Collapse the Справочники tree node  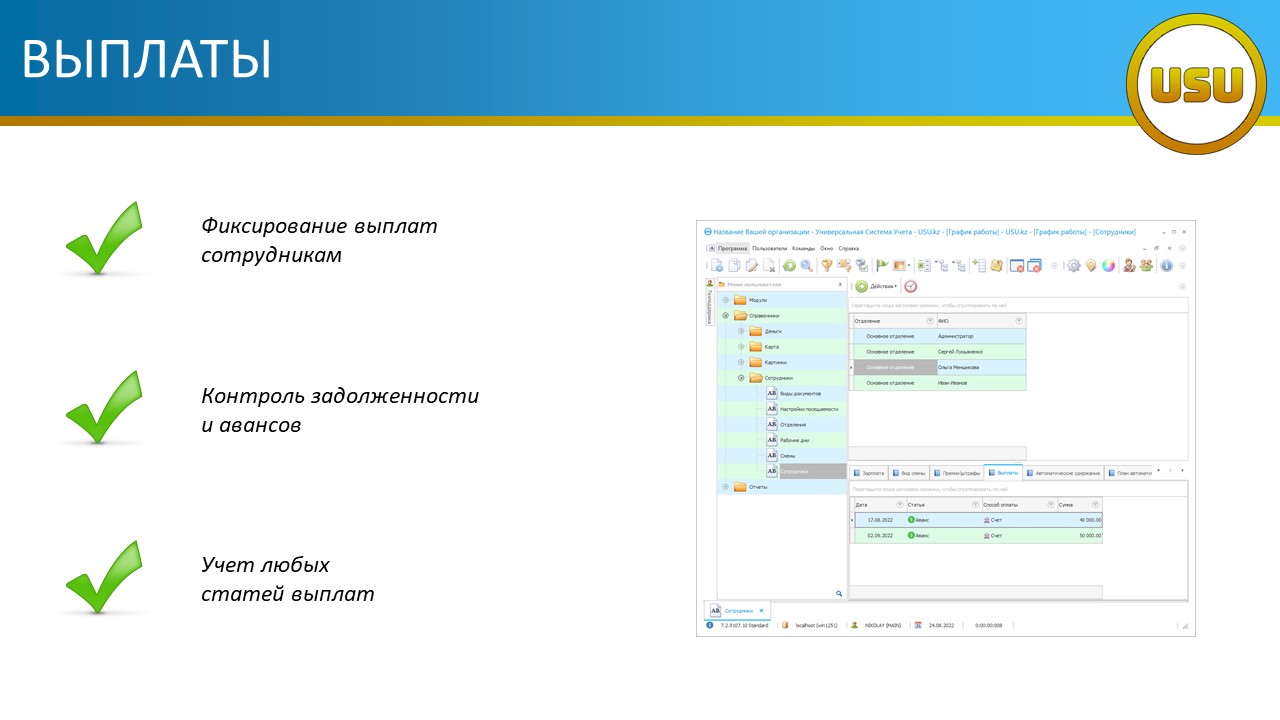coord(726,316)
